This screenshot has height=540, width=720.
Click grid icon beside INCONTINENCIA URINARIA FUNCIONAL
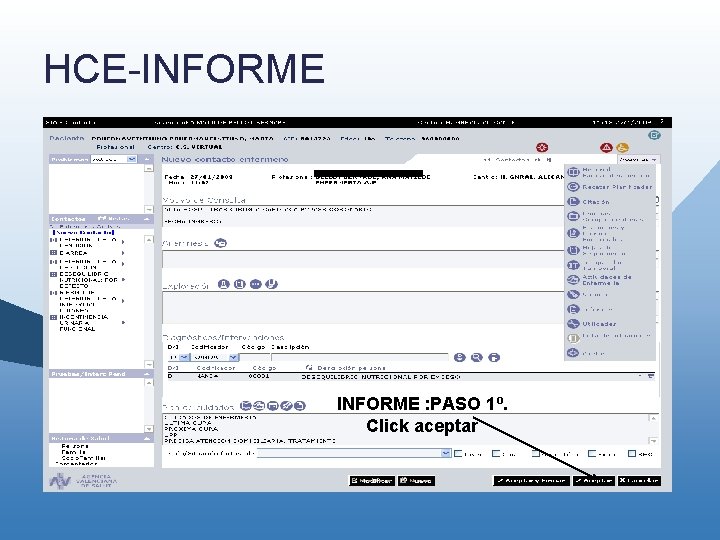[x=53, y=317]
